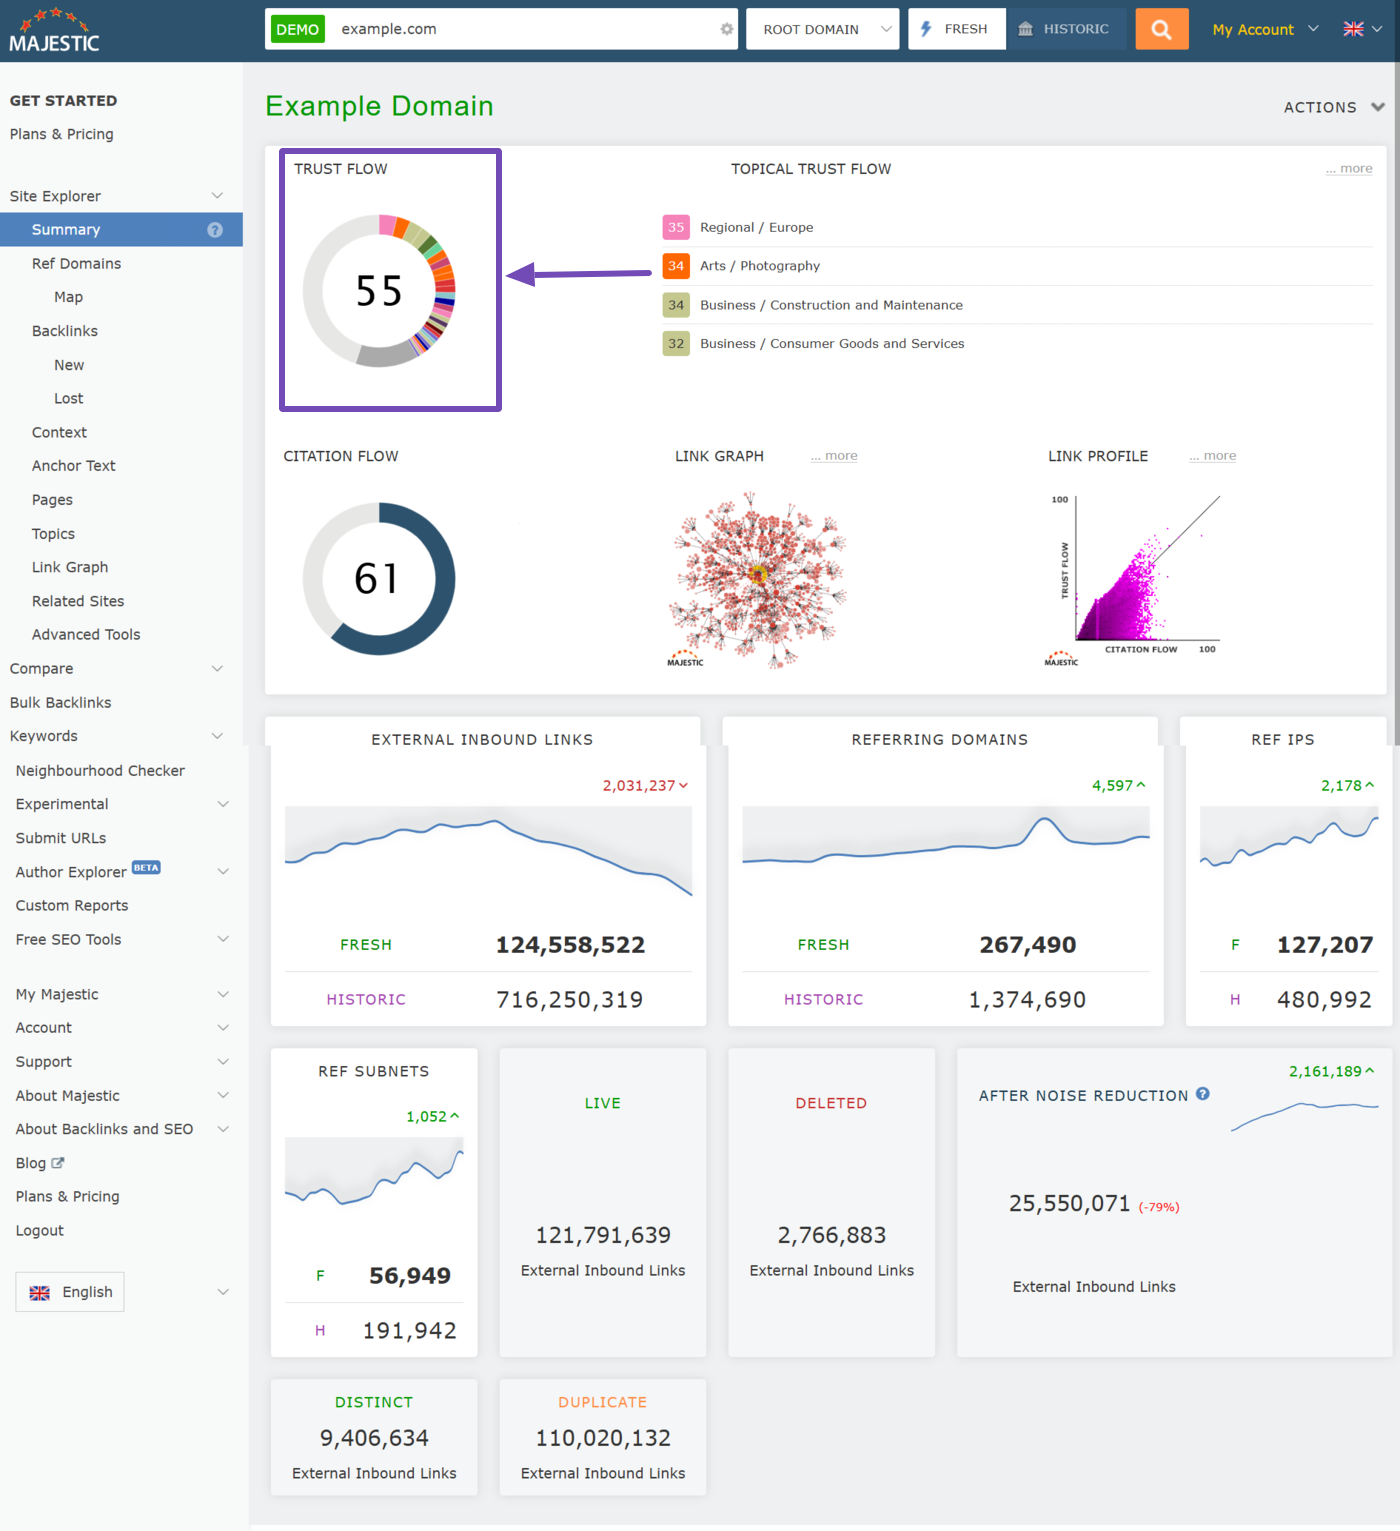Open Backlinks in sidebar
Screen dimensions: 1400x1531
pos(64,331)
